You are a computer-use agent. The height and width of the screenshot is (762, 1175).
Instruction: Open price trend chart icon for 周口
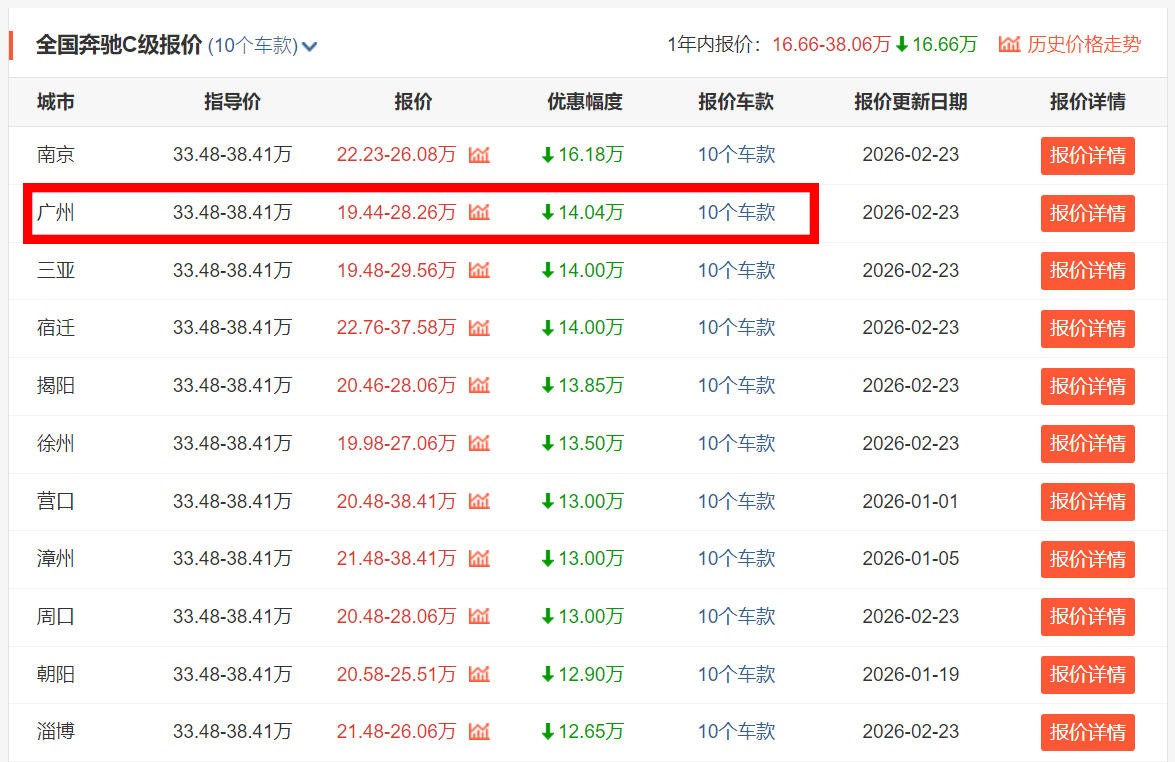(479, 617)
